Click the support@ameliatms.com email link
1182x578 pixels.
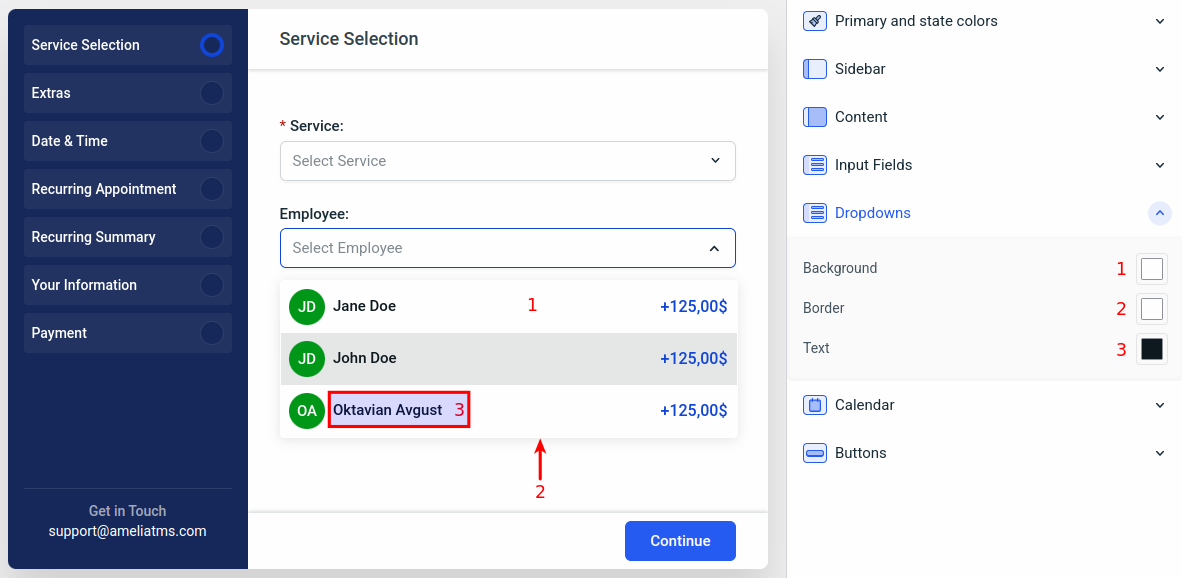[127, 531]
